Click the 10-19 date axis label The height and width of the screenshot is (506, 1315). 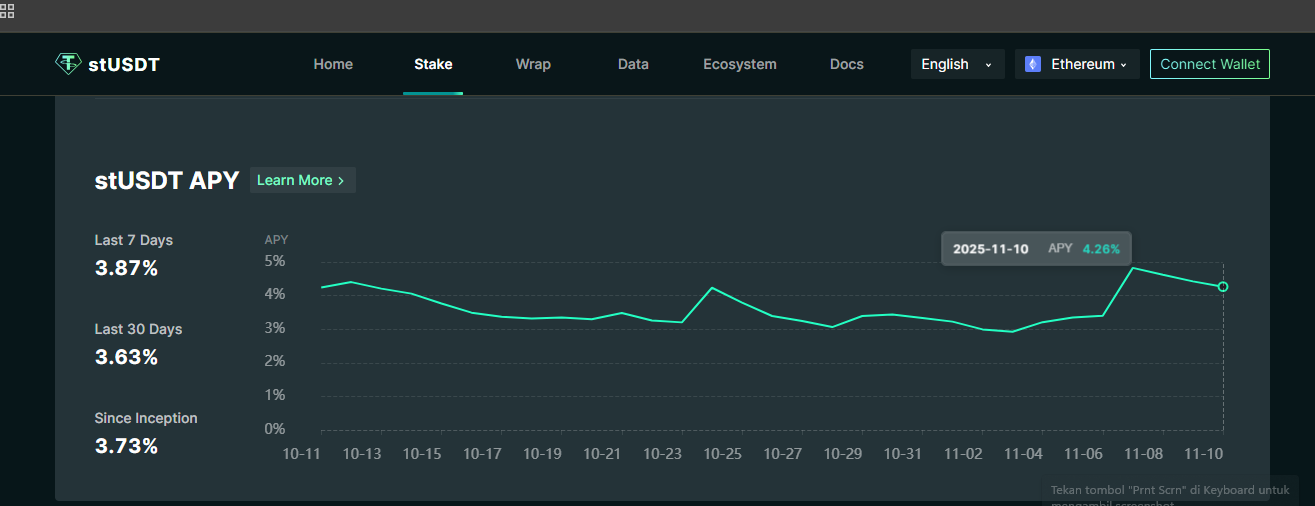tap(542, 454)
